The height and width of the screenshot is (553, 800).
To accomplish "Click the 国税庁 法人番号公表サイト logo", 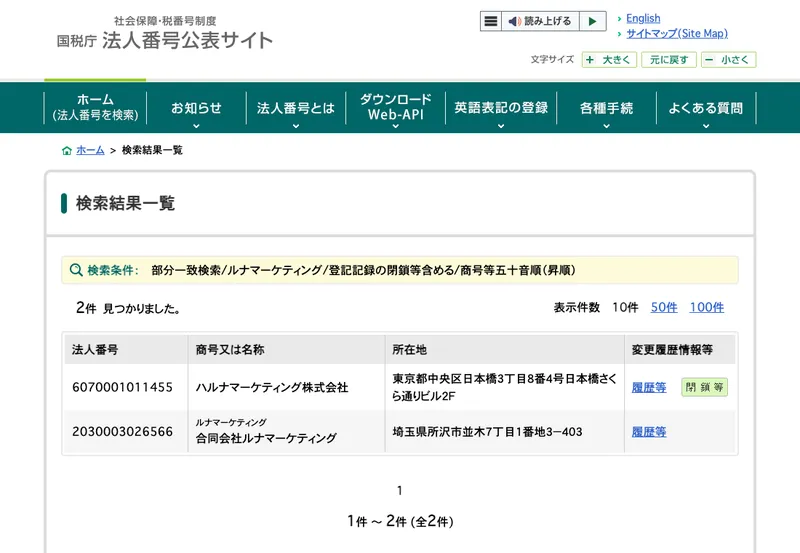I will tap(165, 34).
